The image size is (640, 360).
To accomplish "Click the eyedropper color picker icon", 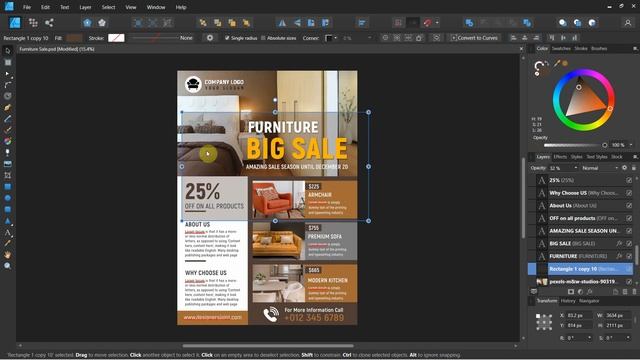I will 557,63.
